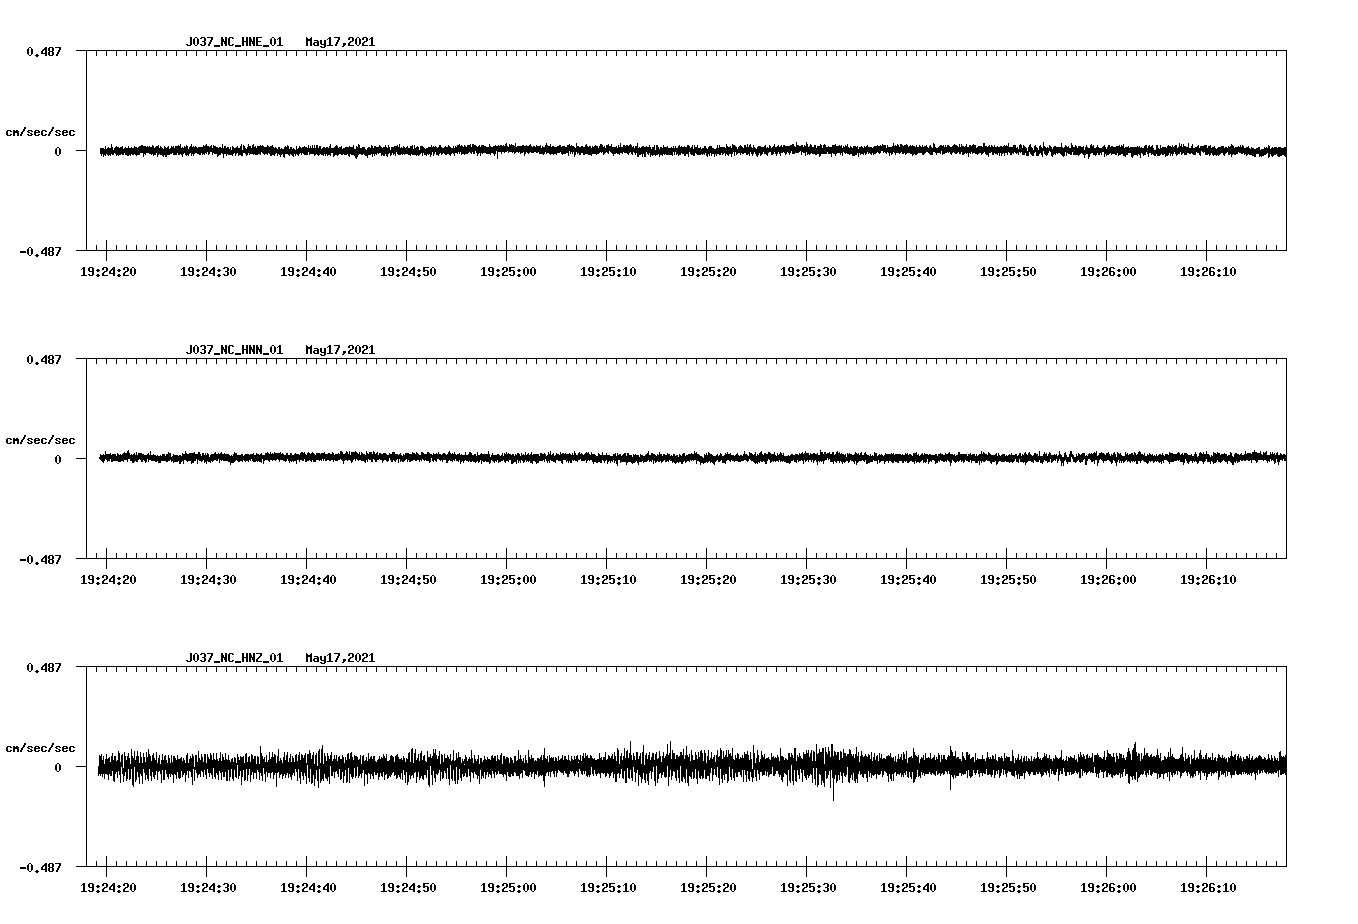1358x924 pixels.
Task: Select the J037_NC_HNN_01 channel title
Action: (x=233, y=349)
